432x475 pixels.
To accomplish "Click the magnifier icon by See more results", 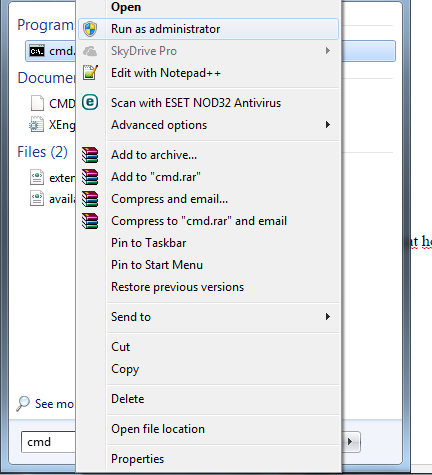I will (23, 404).
